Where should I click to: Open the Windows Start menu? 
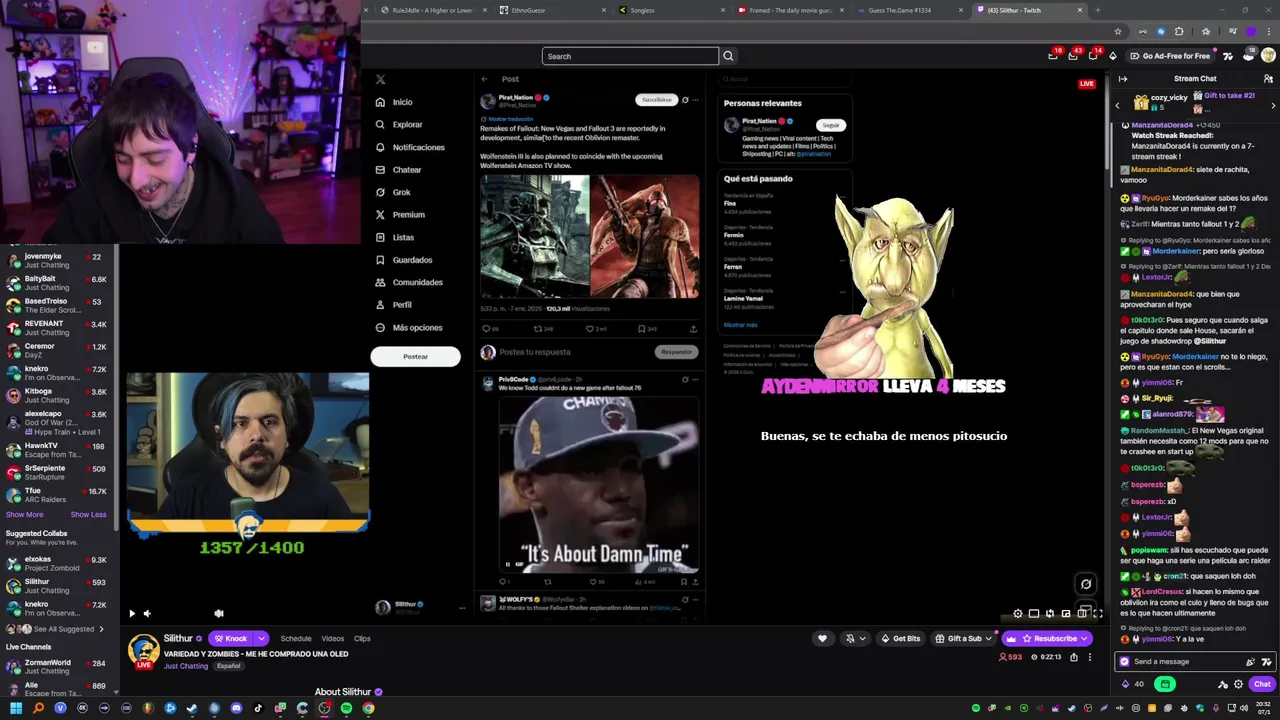pos(16,708)
